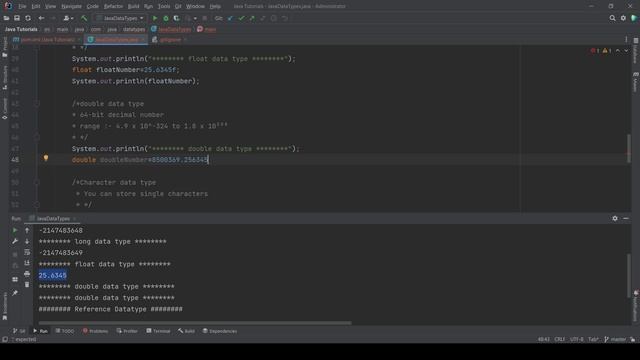This screenshot has height=360, width=640.
Task: Jump to the next highlighted error arrow
Action: [626, 51]
